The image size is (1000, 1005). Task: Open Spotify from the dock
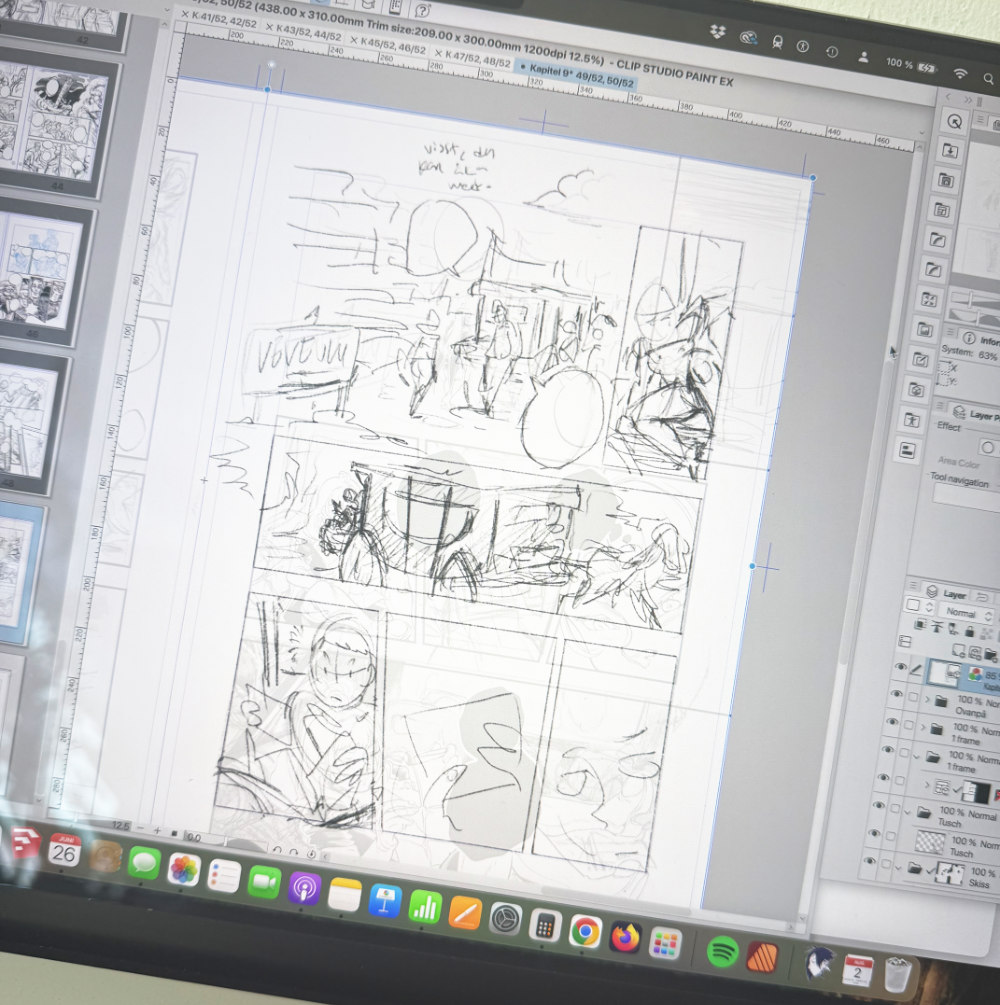click(722, 951)
